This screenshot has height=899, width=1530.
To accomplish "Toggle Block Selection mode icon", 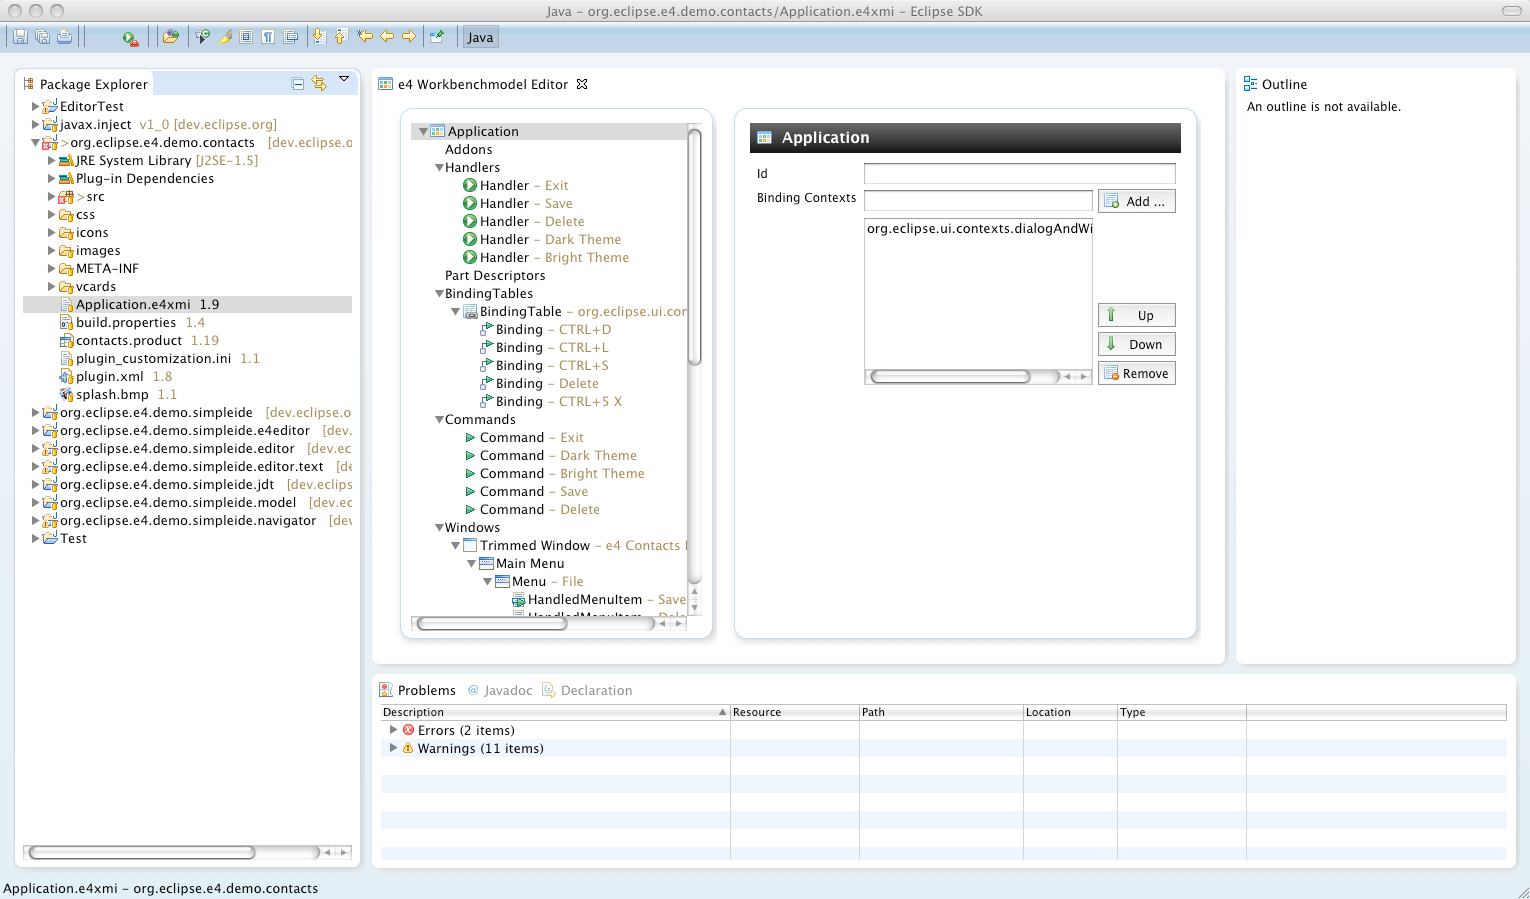I will tap(246, 37).
